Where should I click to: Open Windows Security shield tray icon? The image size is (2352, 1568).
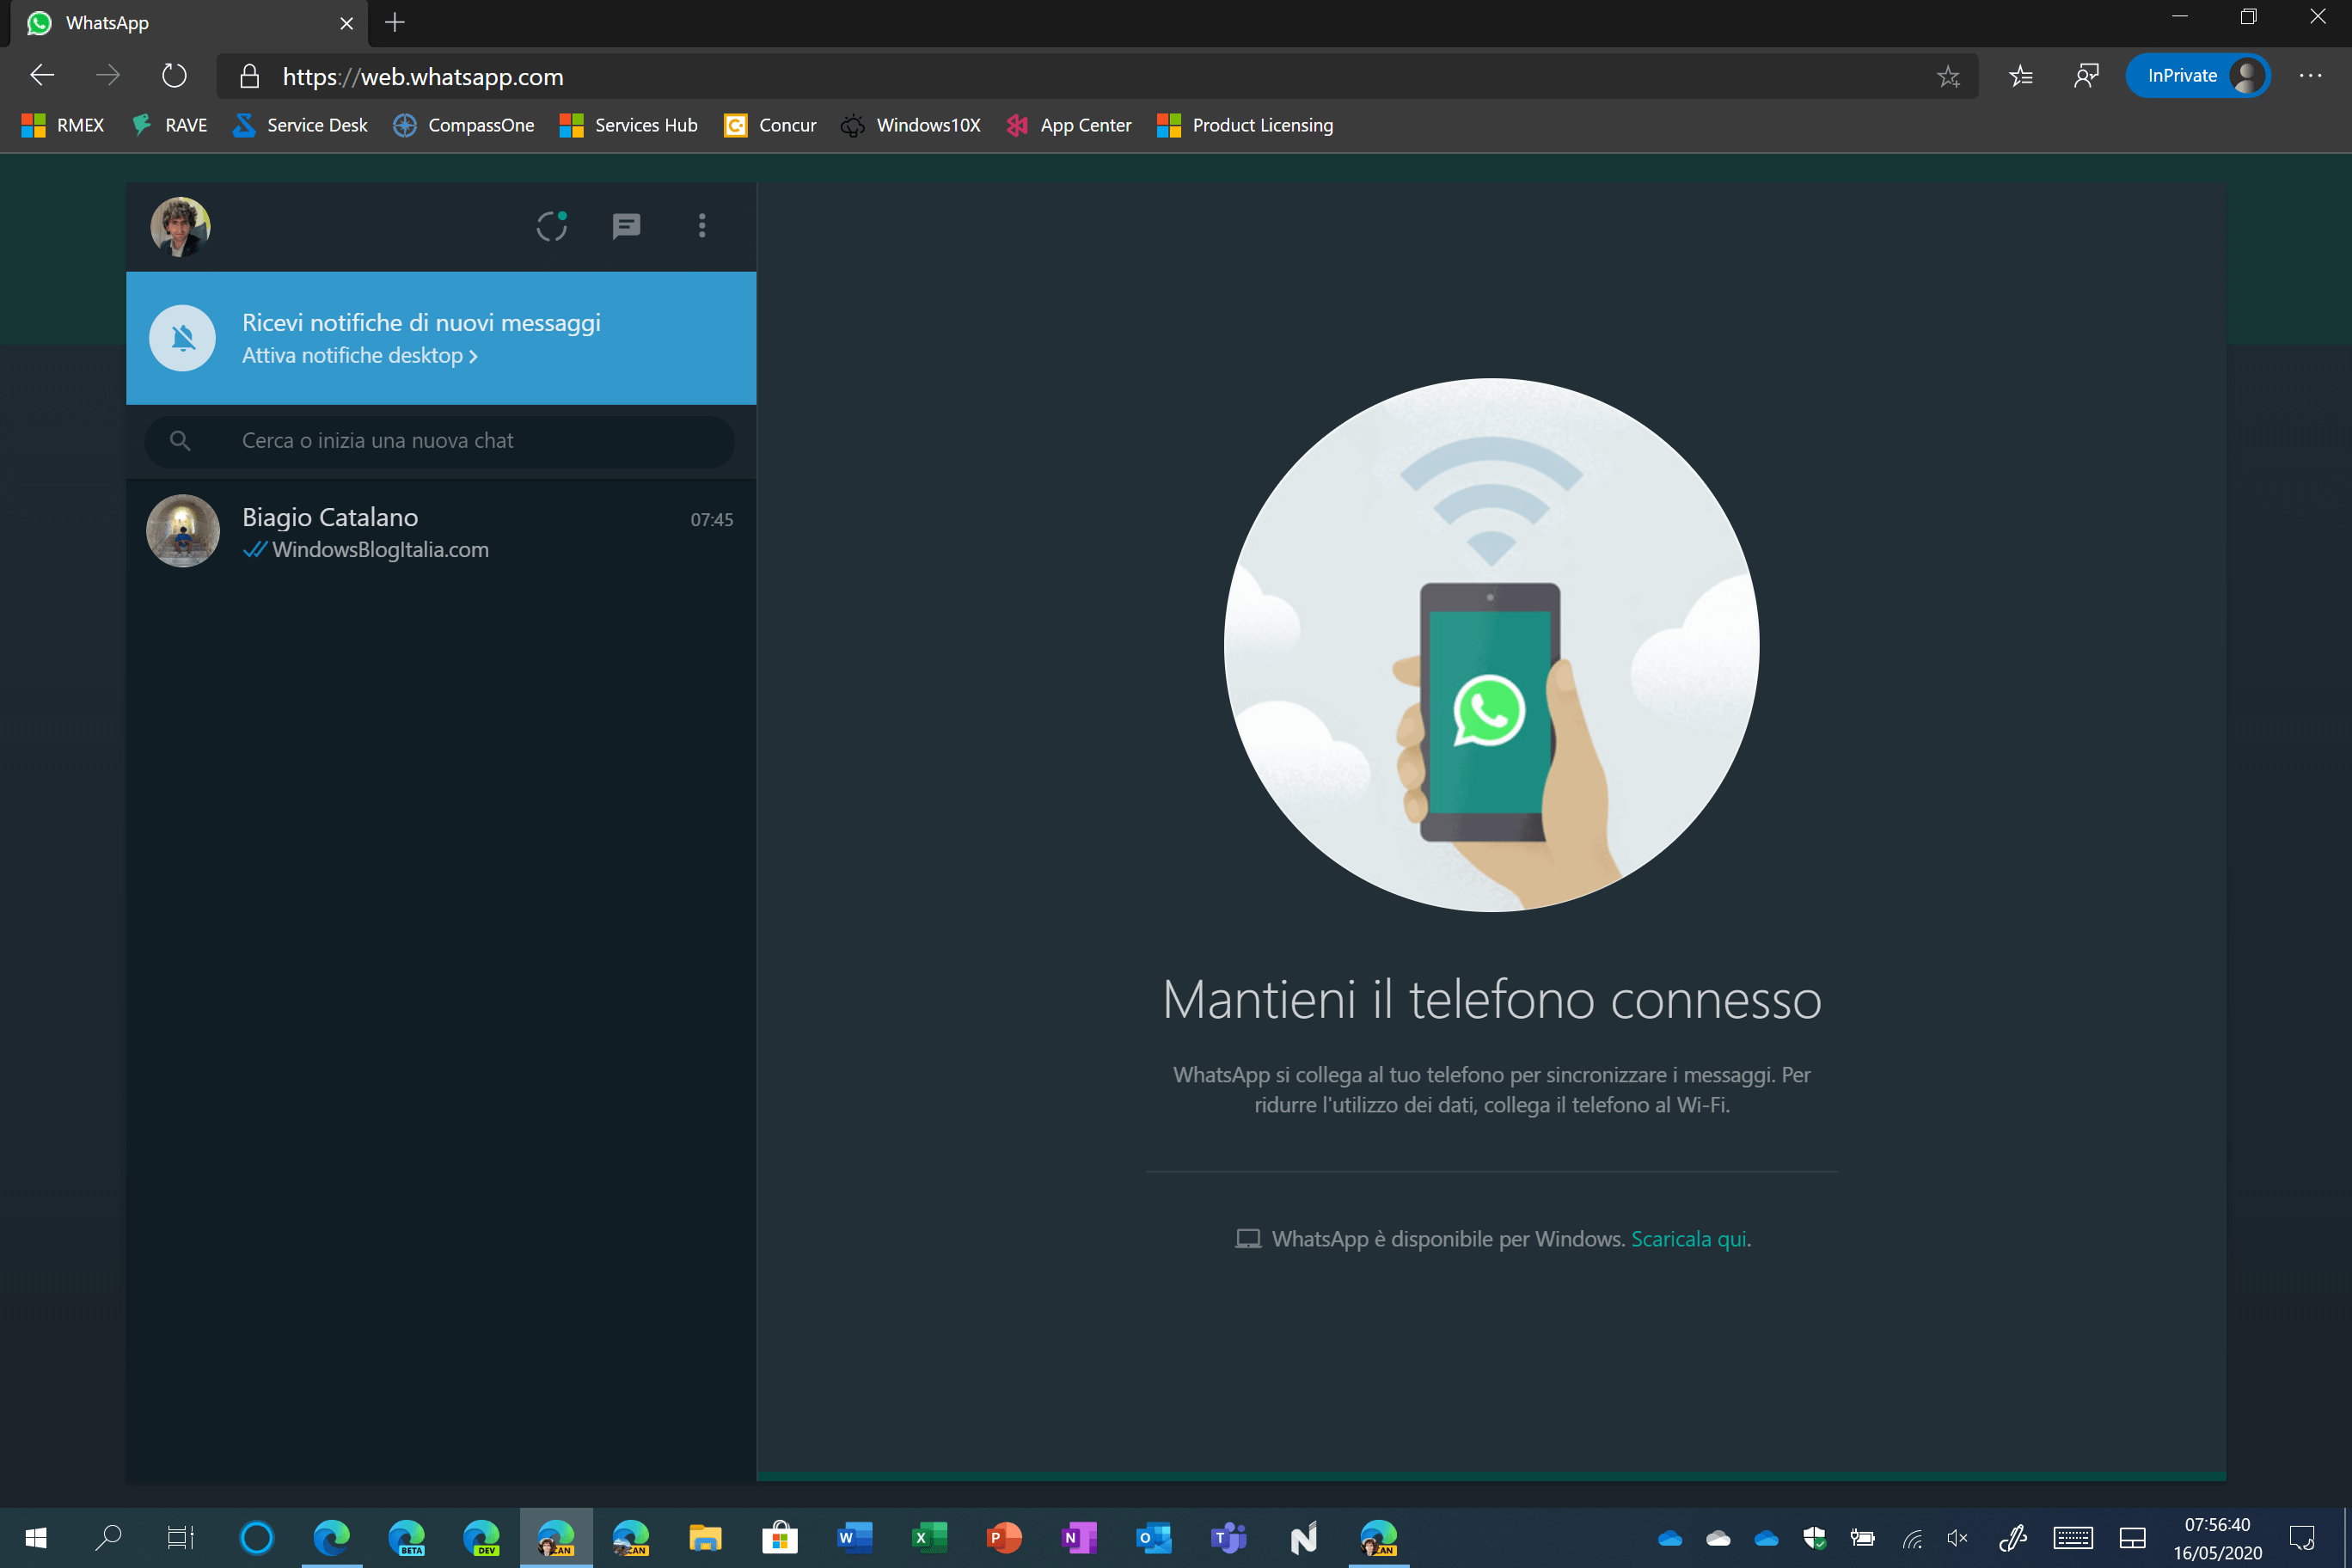[1814, 1538]
